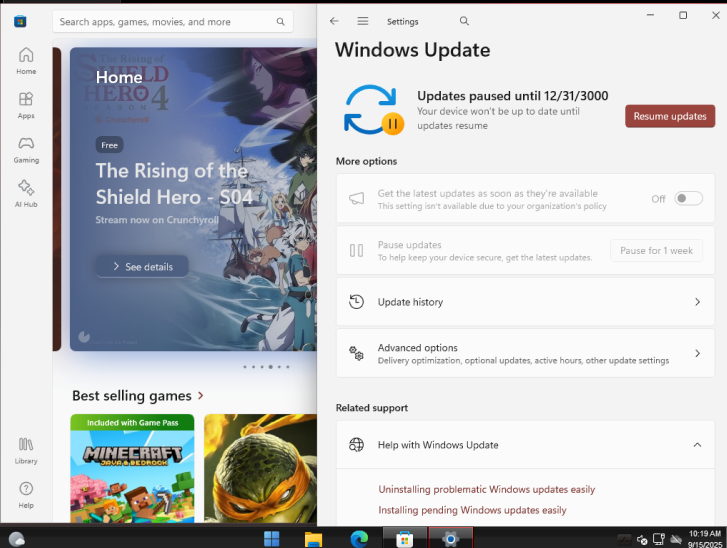Click Best selling games heading
Viewport: 727px width, 548px height.
click(132, 395)
